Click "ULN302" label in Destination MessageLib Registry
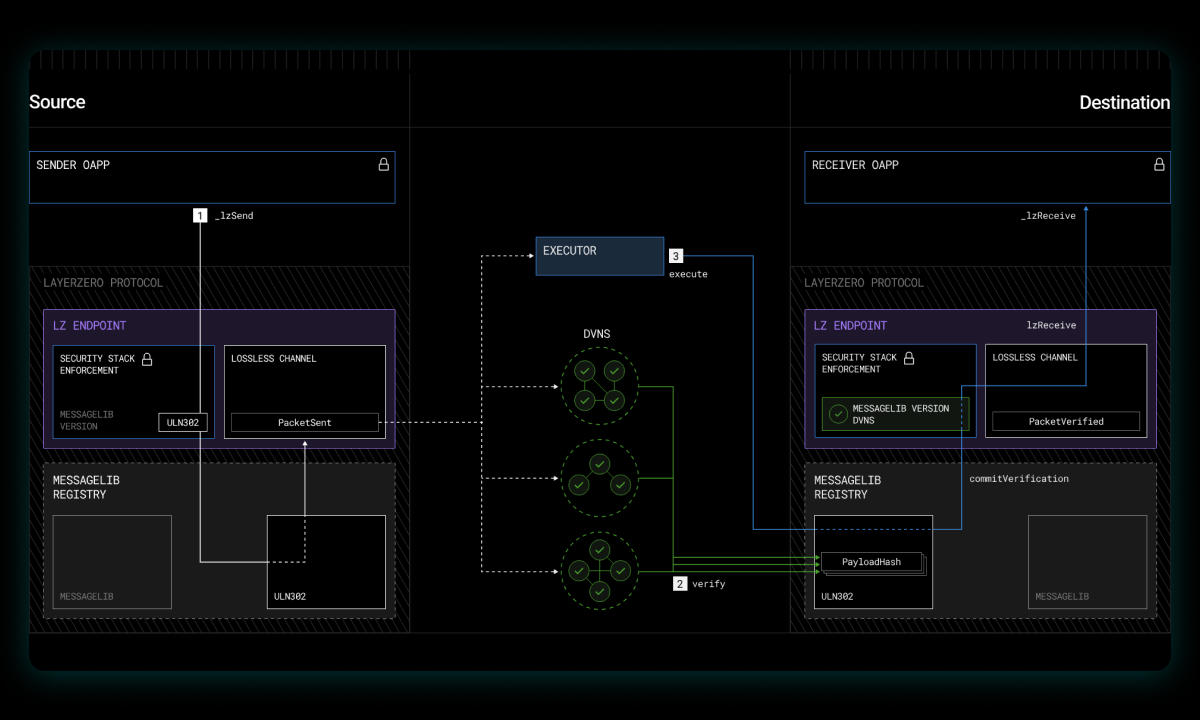Screen dimensions: 1200x720 click(837, 597)
